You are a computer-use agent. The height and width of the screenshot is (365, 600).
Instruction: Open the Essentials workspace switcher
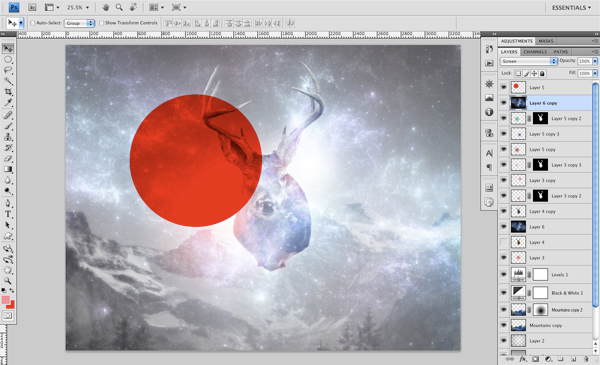coord(571,7)
